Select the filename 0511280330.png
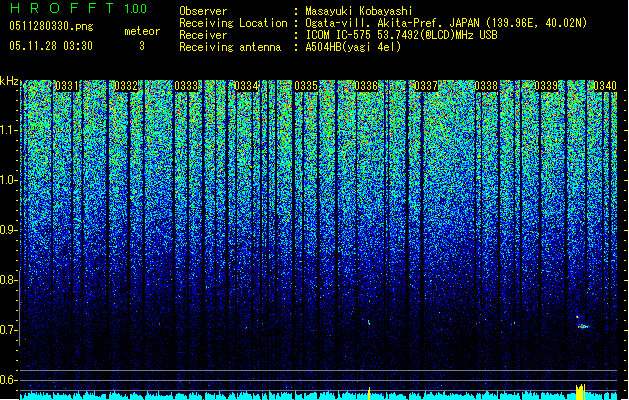The image size is (629, 400). click(51, 26)
